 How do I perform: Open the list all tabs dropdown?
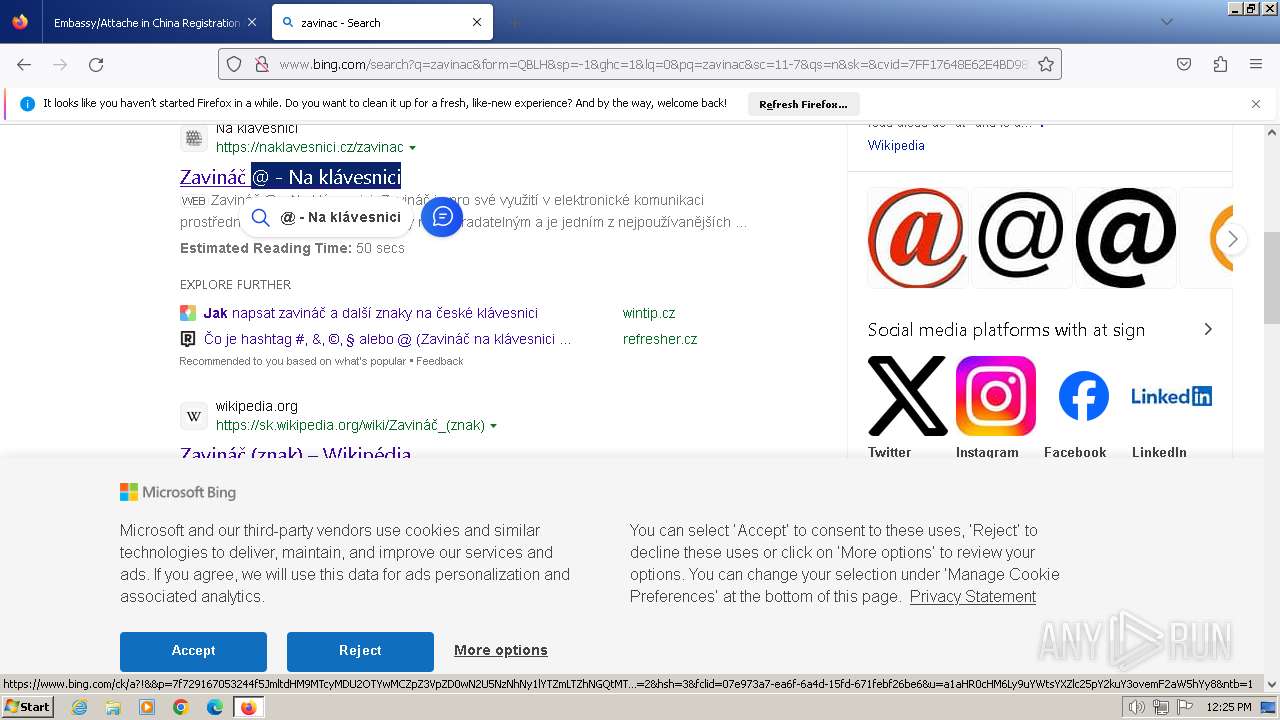click(1166, 22)
